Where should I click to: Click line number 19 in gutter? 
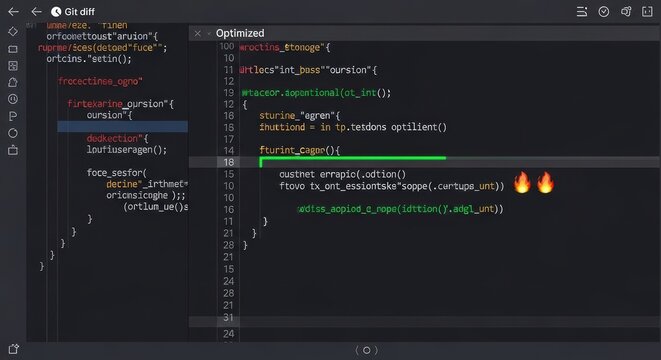(x=228, y=93)
